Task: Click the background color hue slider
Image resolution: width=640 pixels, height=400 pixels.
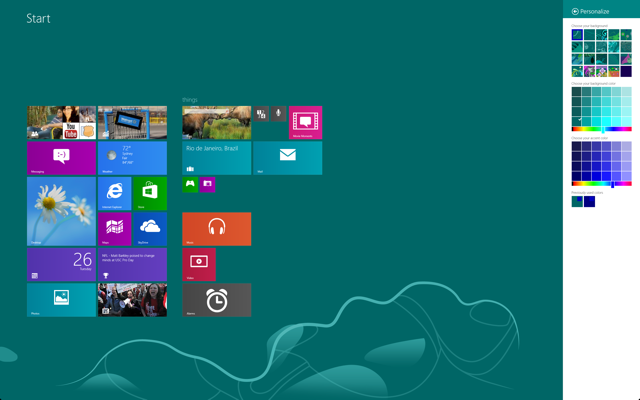Action: click(x=602, y=129)
